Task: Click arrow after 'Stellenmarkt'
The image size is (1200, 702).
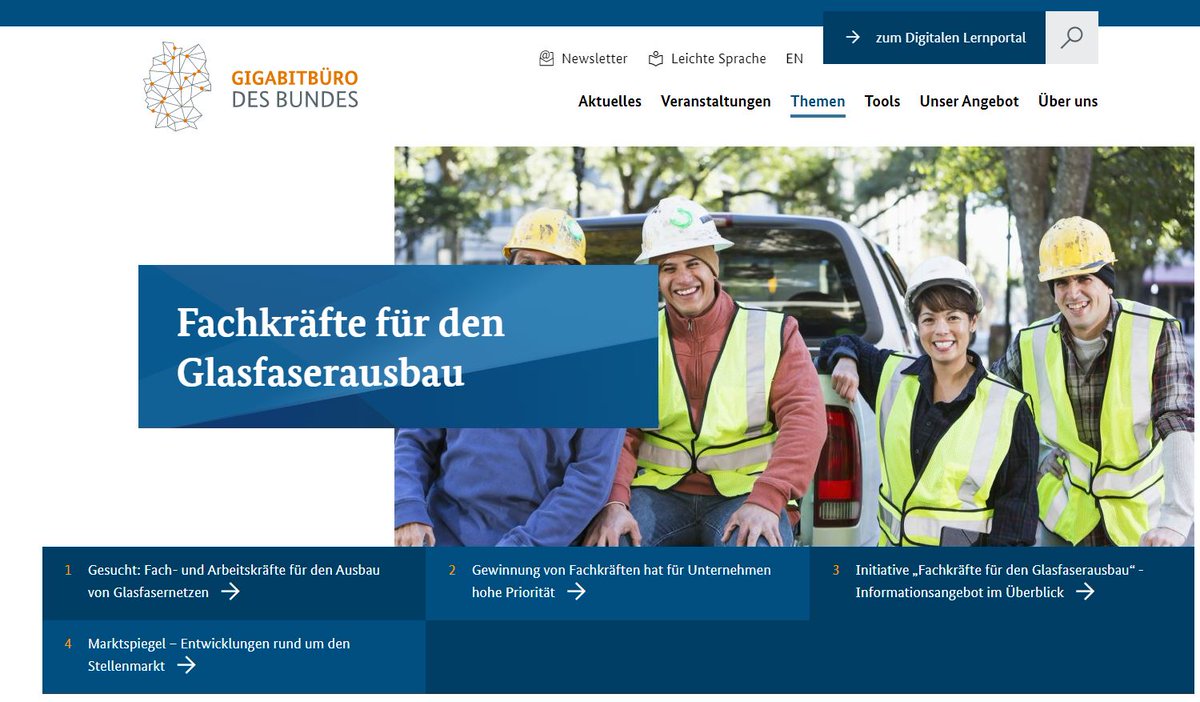Action: 186,665
